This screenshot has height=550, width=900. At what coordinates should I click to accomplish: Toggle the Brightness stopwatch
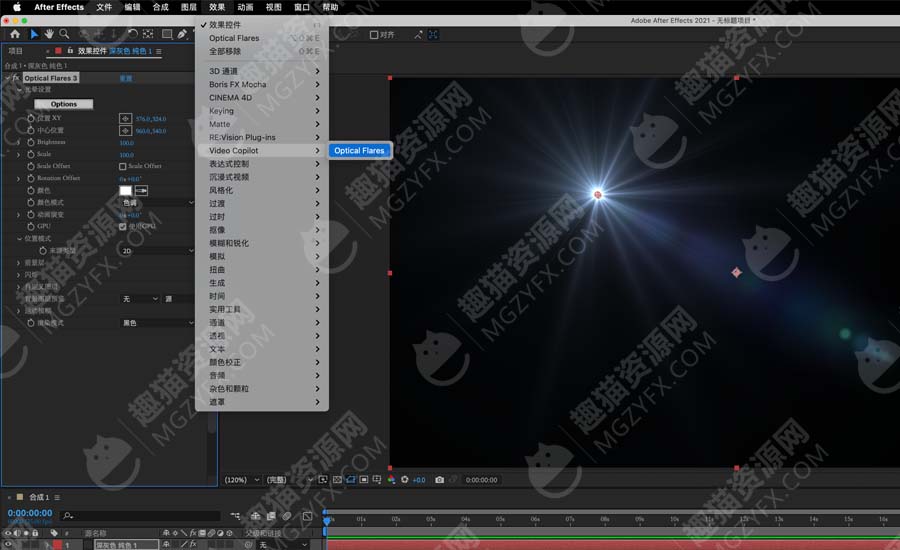31,142
